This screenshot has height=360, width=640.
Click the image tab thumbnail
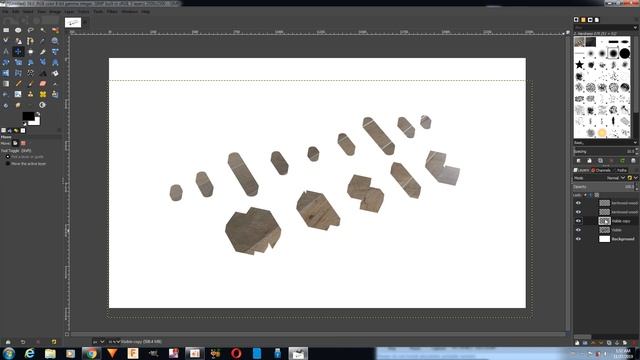point(73,23)
